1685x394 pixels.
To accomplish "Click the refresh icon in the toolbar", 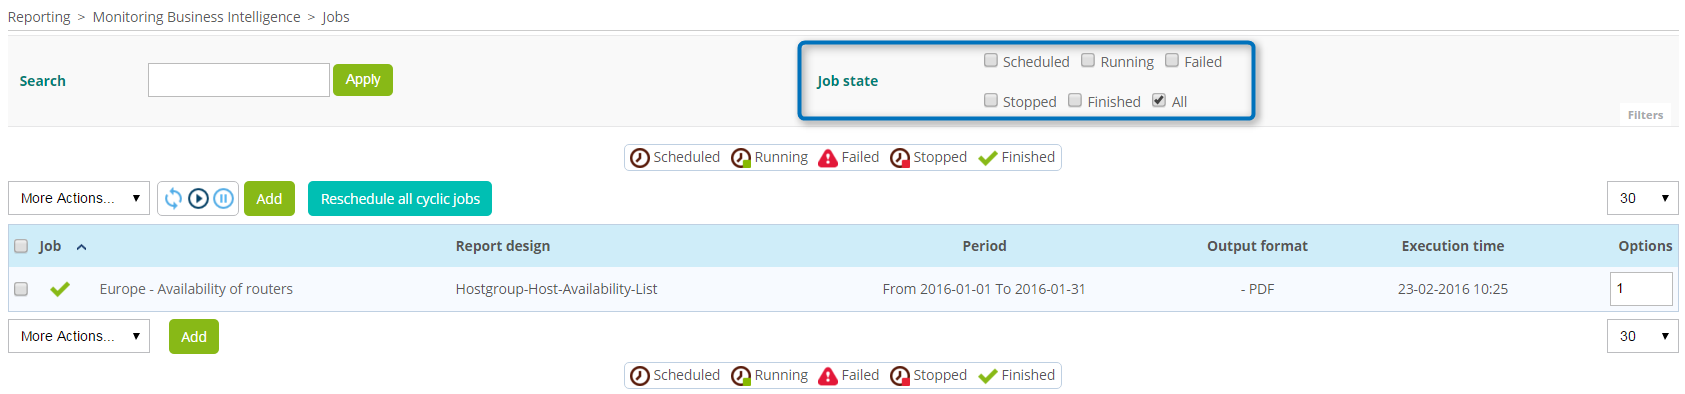I will (x=173, y=198).
